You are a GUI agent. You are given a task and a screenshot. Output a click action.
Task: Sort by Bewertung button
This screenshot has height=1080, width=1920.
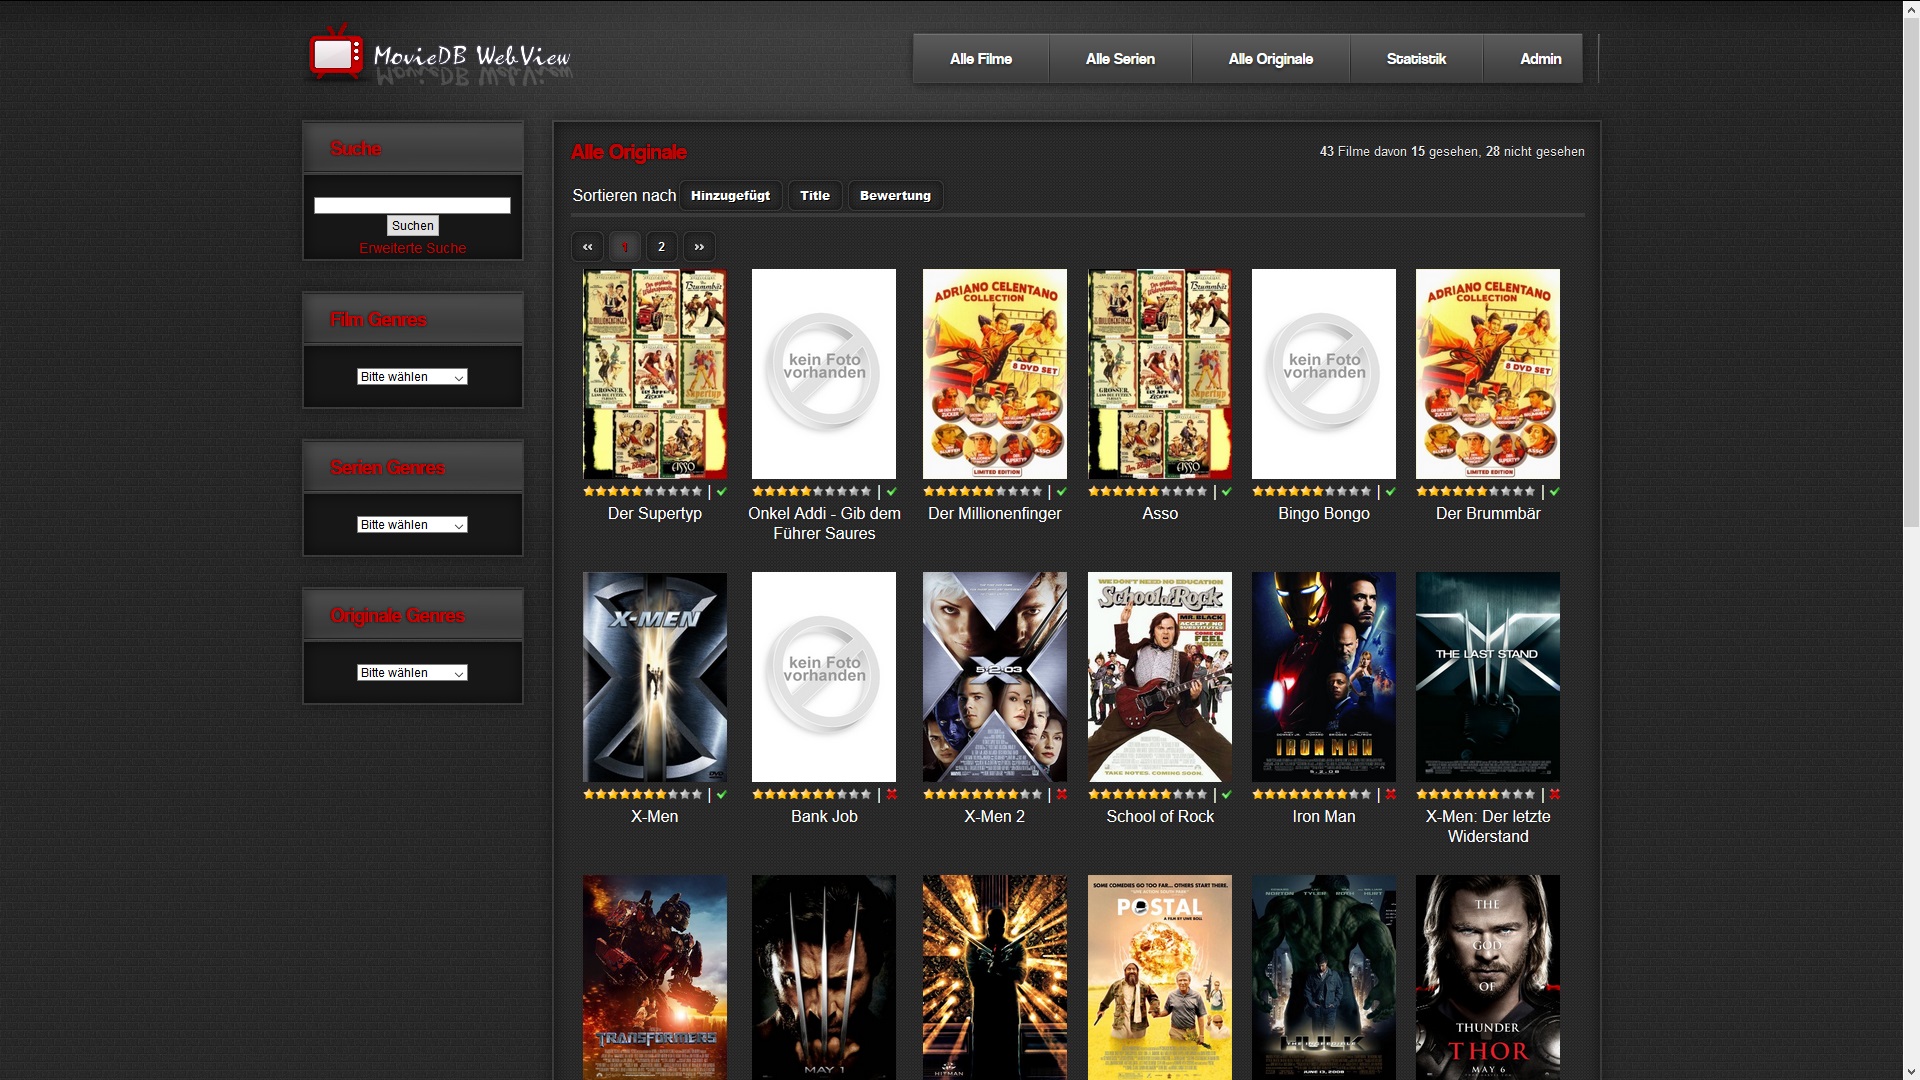[895, 195]
